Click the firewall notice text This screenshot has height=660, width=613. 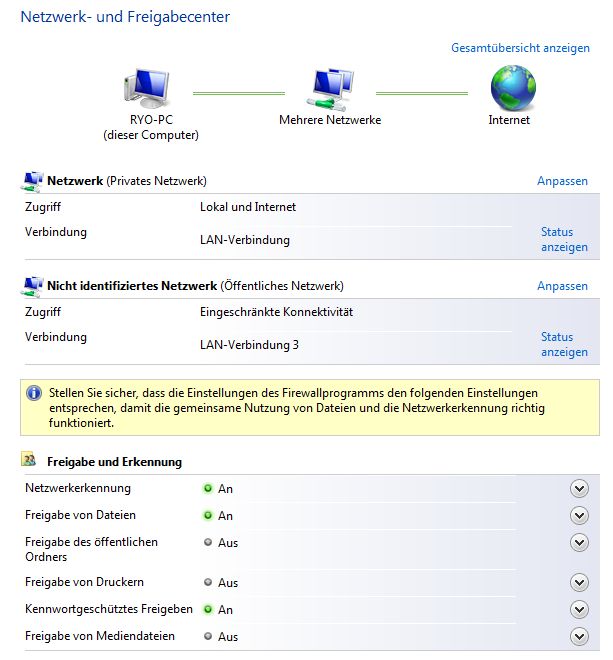coord(296,407)
